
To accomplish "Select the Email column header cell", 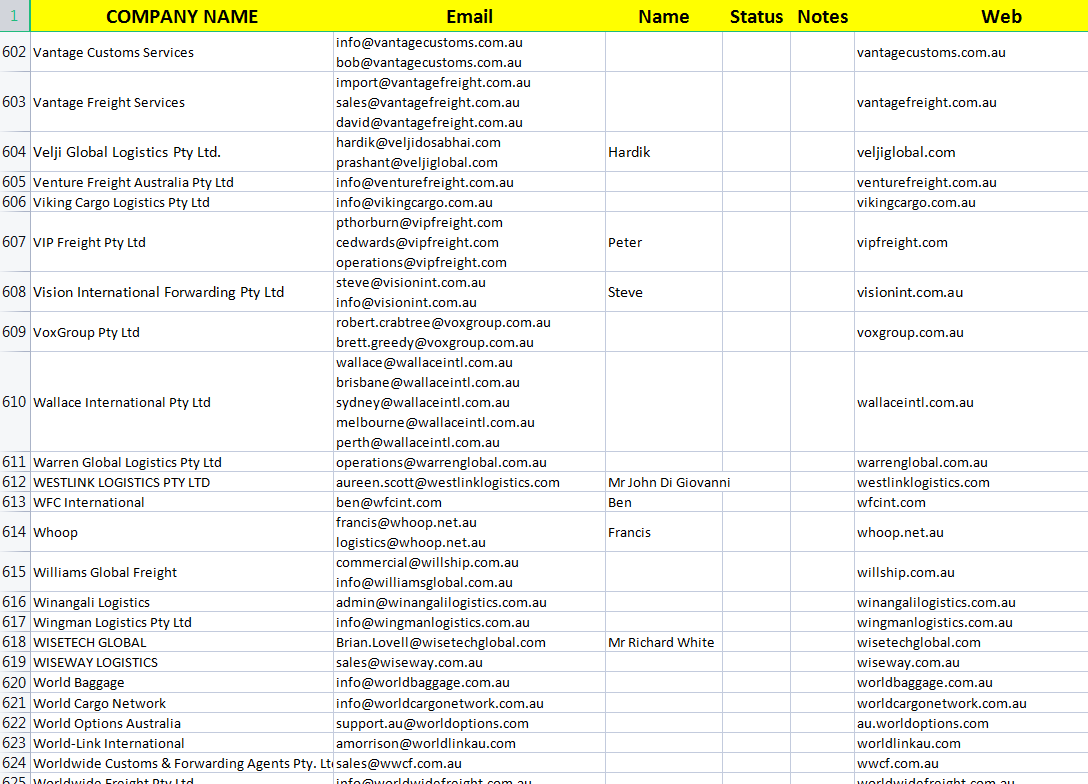I will coord(469,16).
